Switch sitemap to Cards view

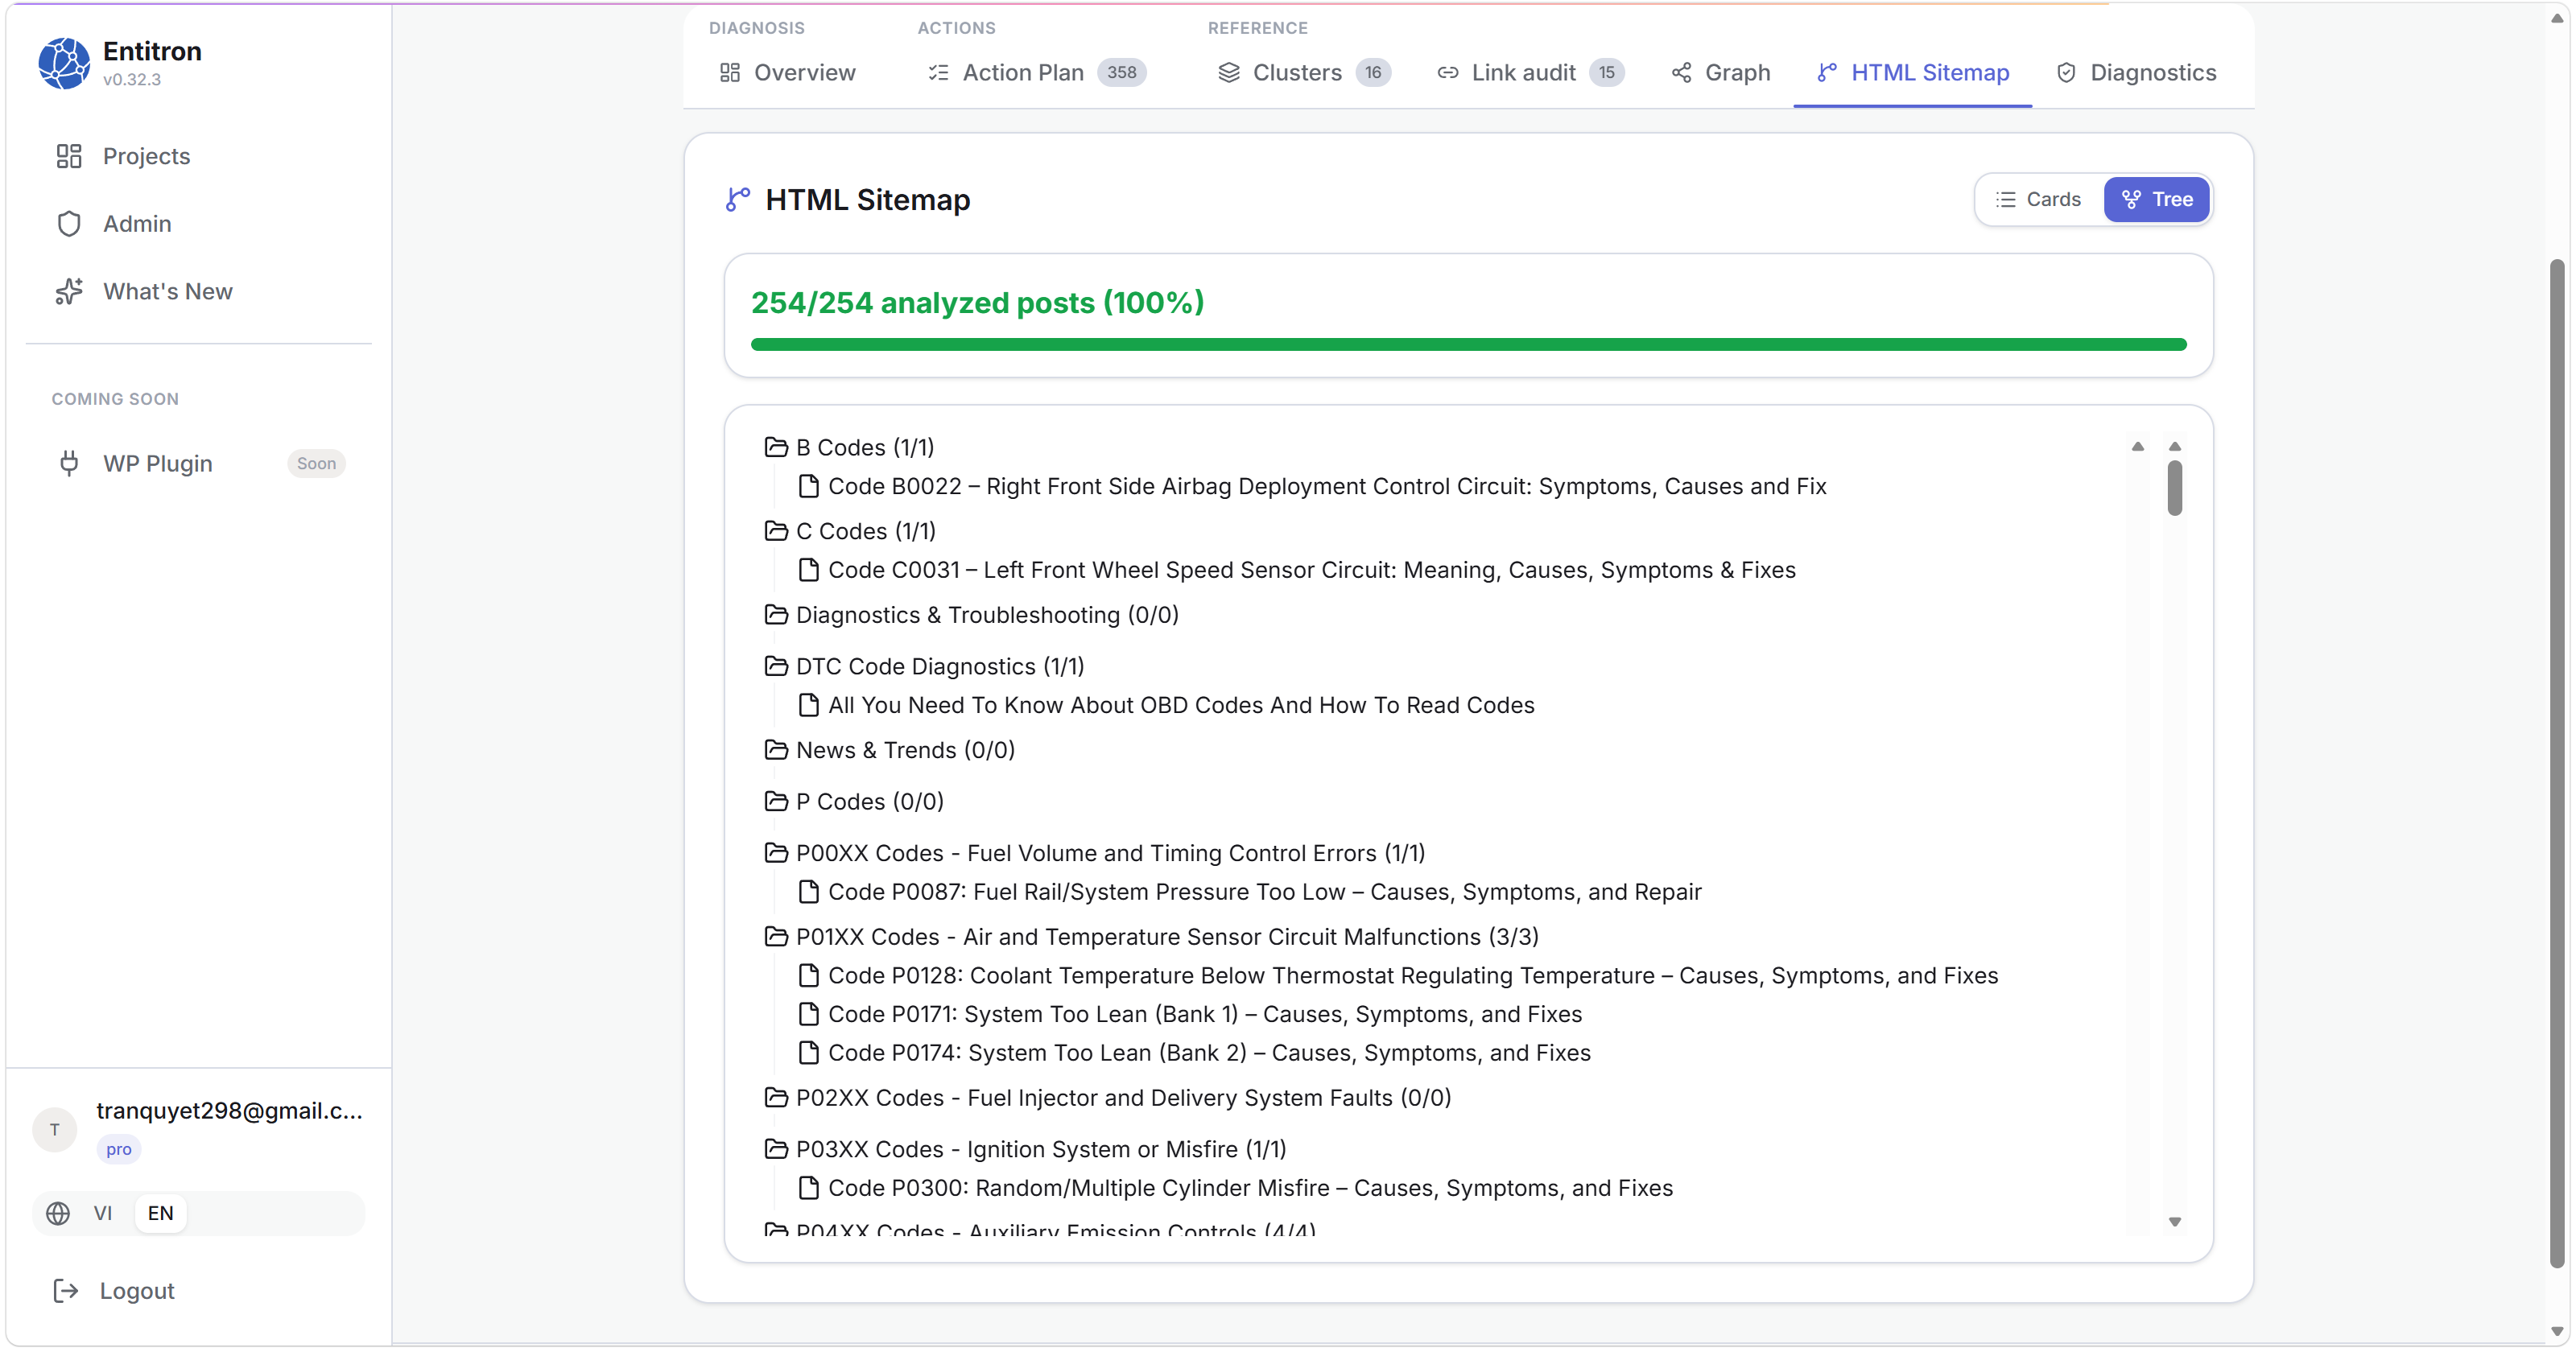[x=2039, y=199]
